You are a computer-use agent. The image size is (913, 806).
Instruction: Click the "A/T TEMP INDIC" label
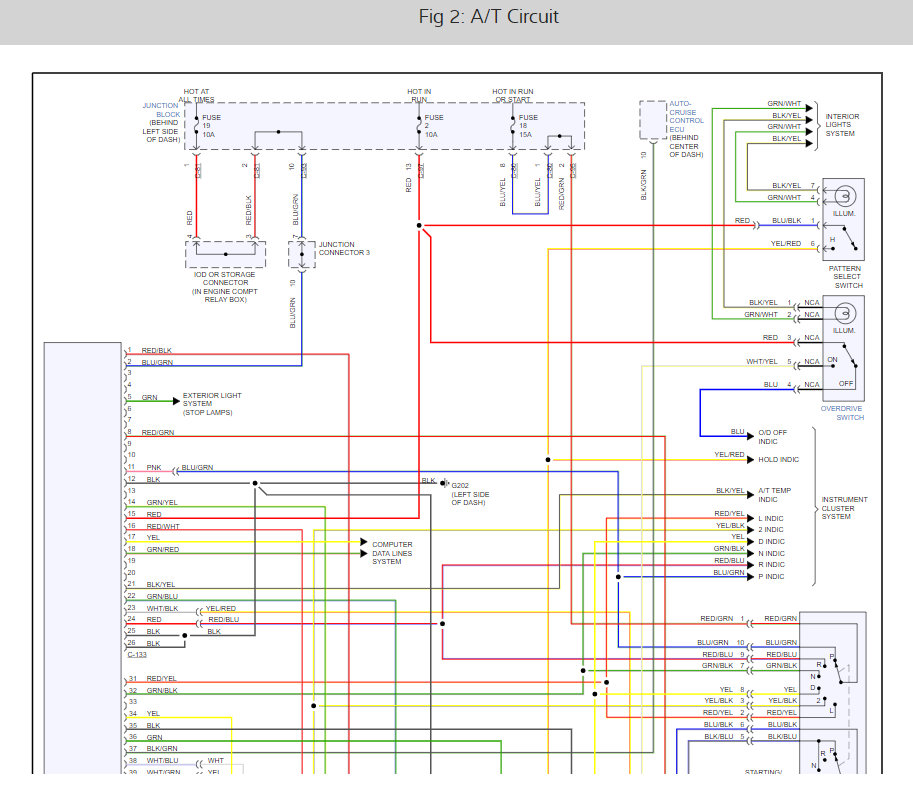[774, 495]
